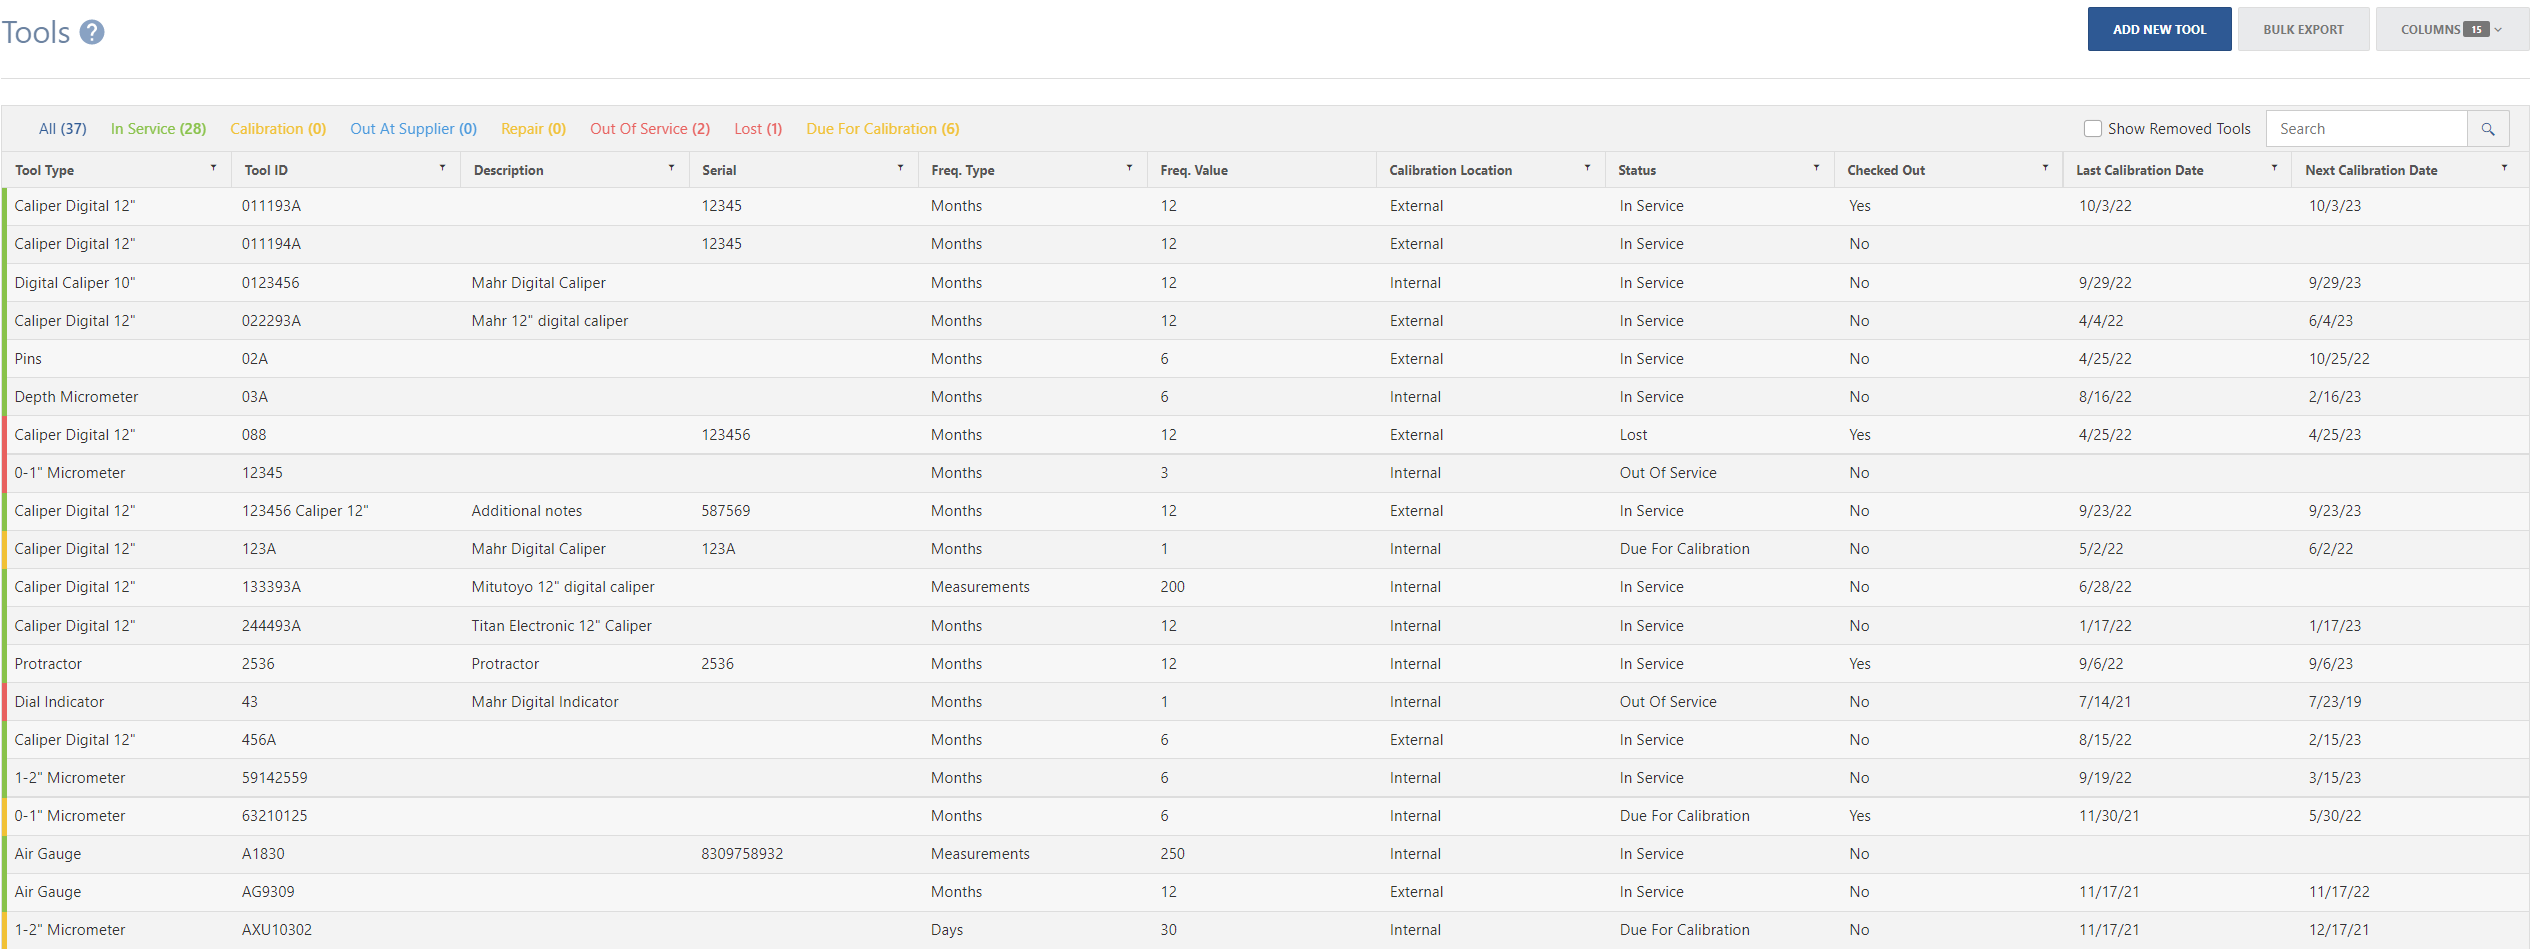Click the search magnifier icon
This screenshot has height=949, width=2531.
click(x=2488, y=129)
